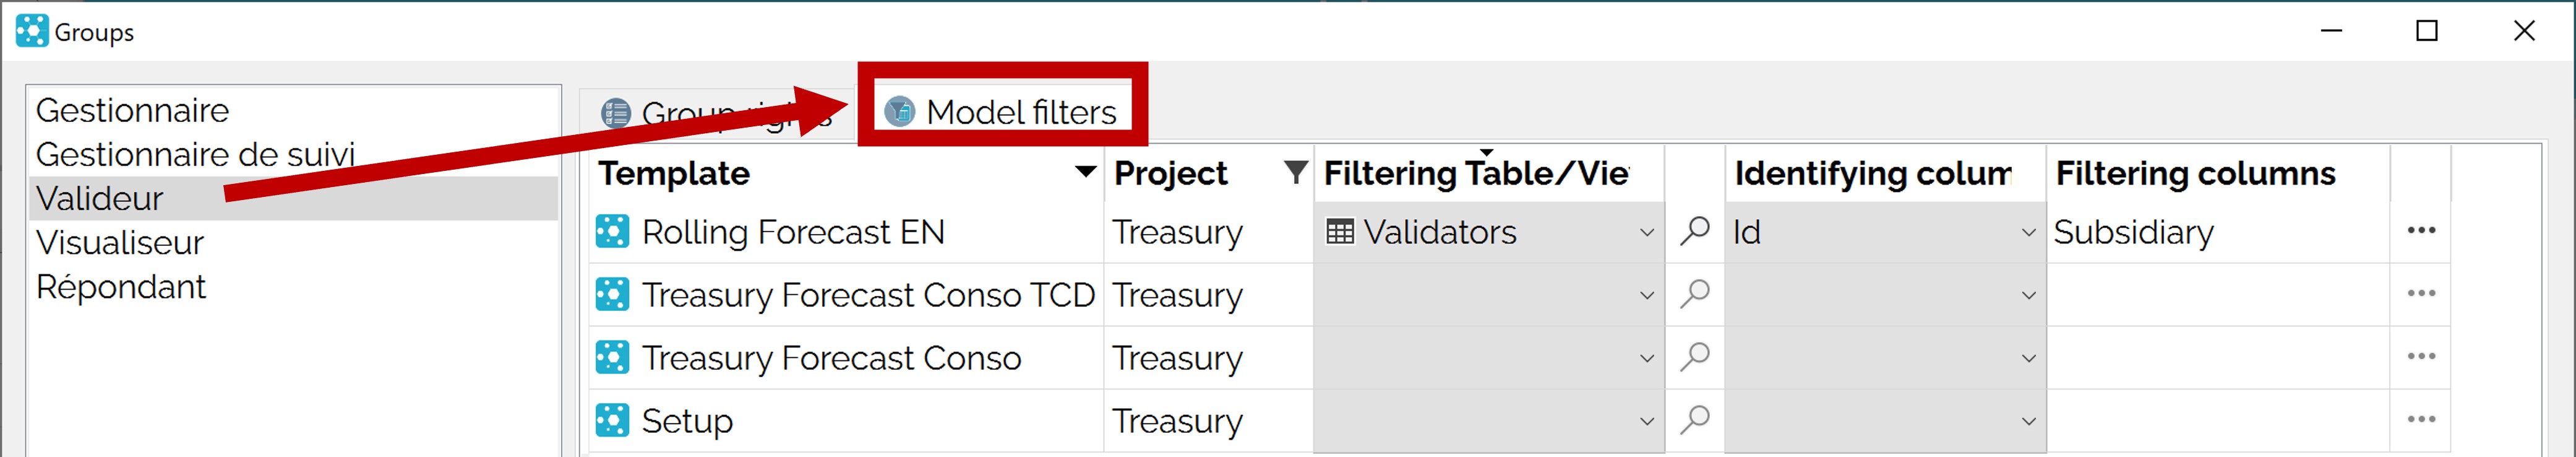Select the Gestionnaire de suivi group
The image size is (2576, 457).
tap(195, 154)
